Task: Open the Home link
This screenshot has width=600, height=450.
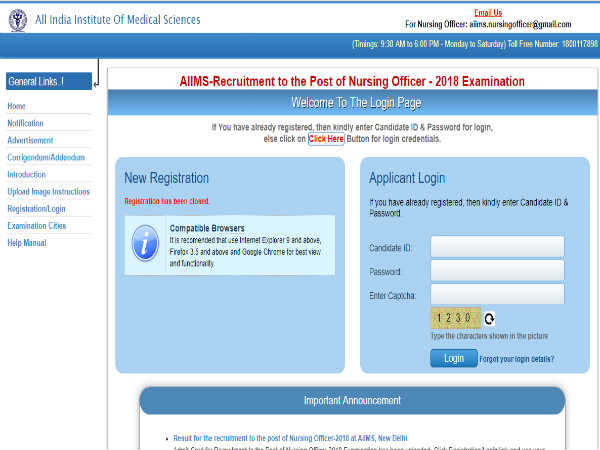Action: (16, 106)
